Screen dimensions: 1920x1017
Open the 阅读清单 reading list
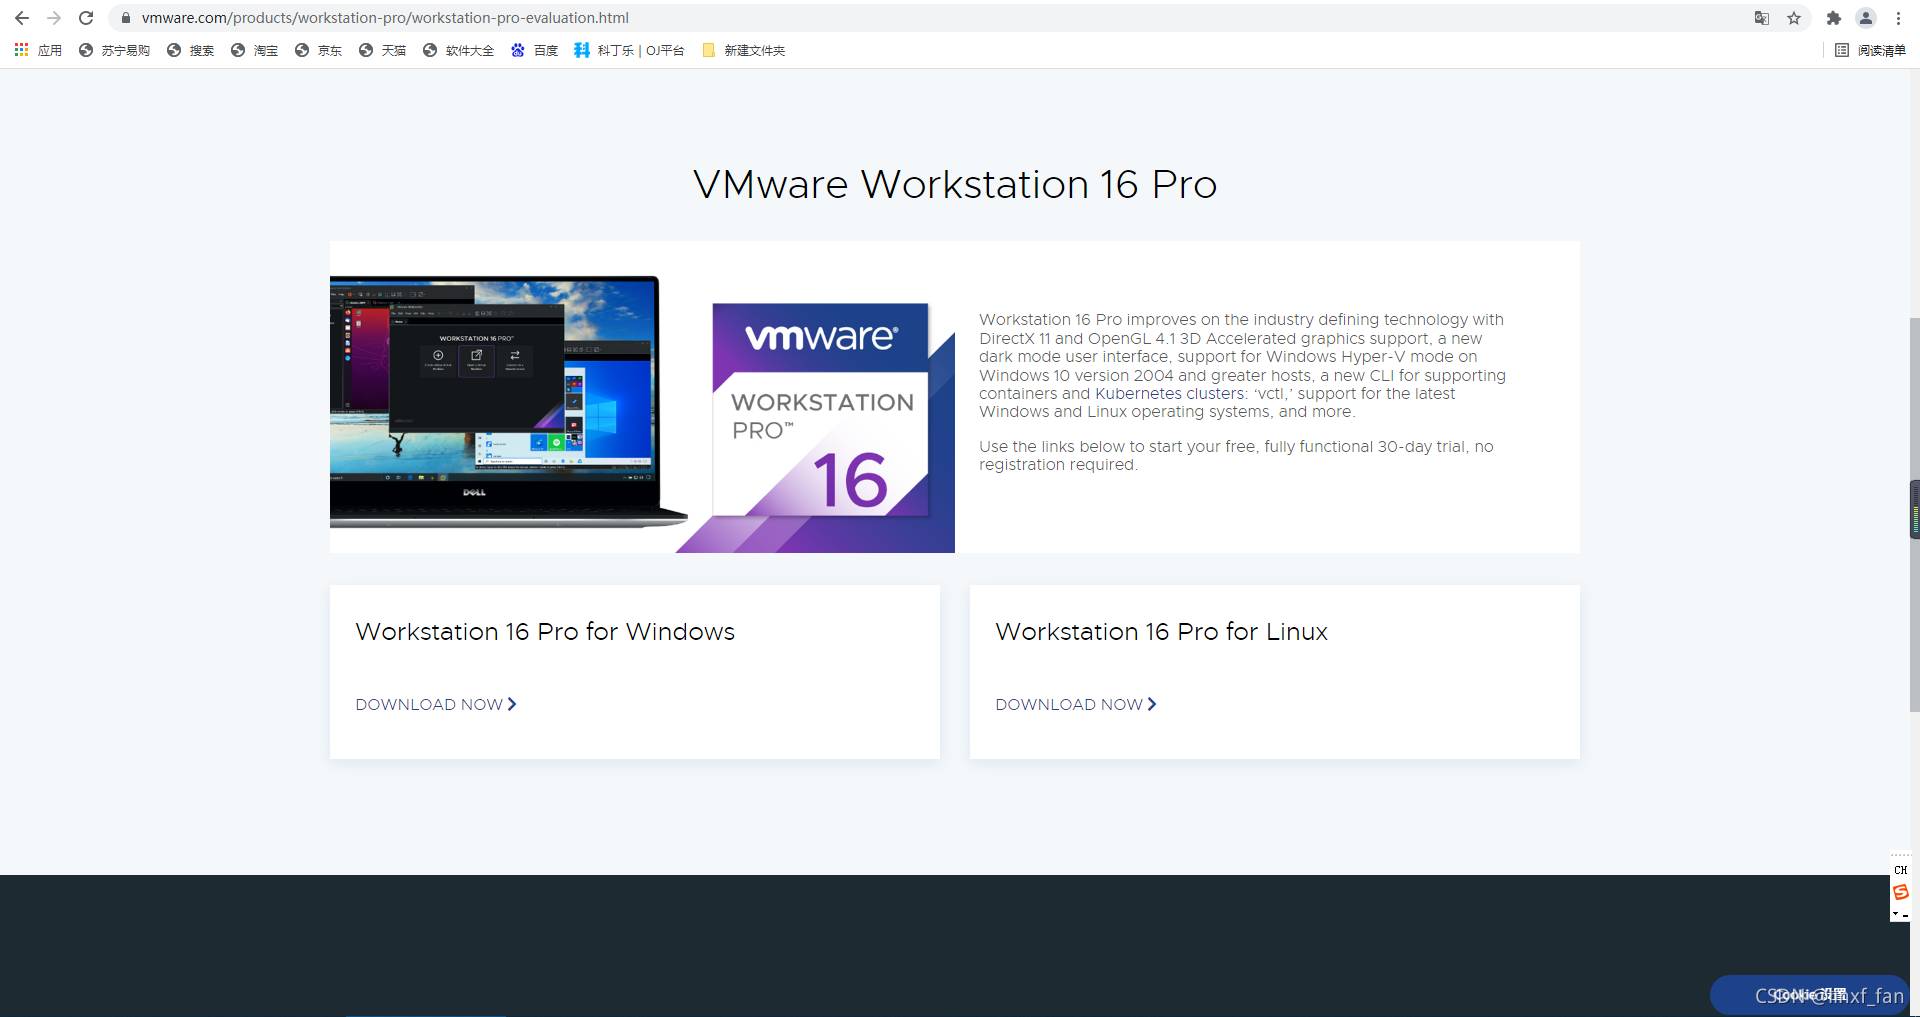click(x=1870, y=50)
